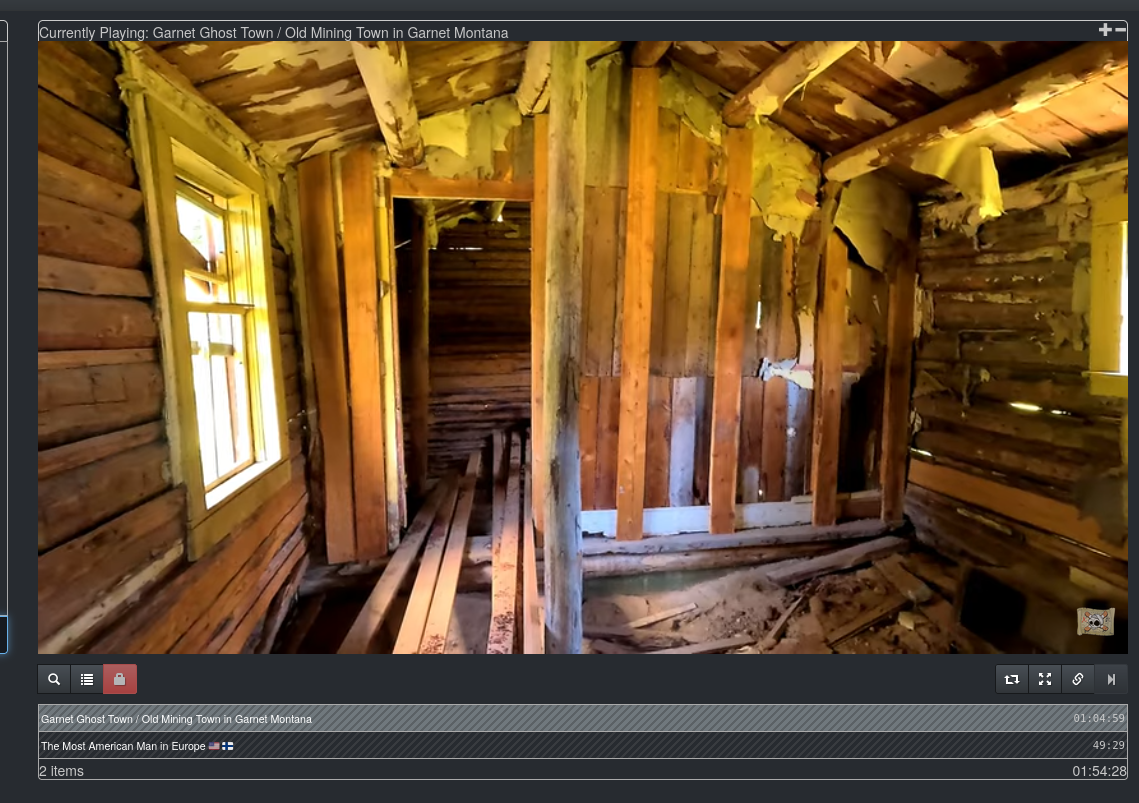
Task: Click the chain link icon button
Action: tap(1078, 680)
